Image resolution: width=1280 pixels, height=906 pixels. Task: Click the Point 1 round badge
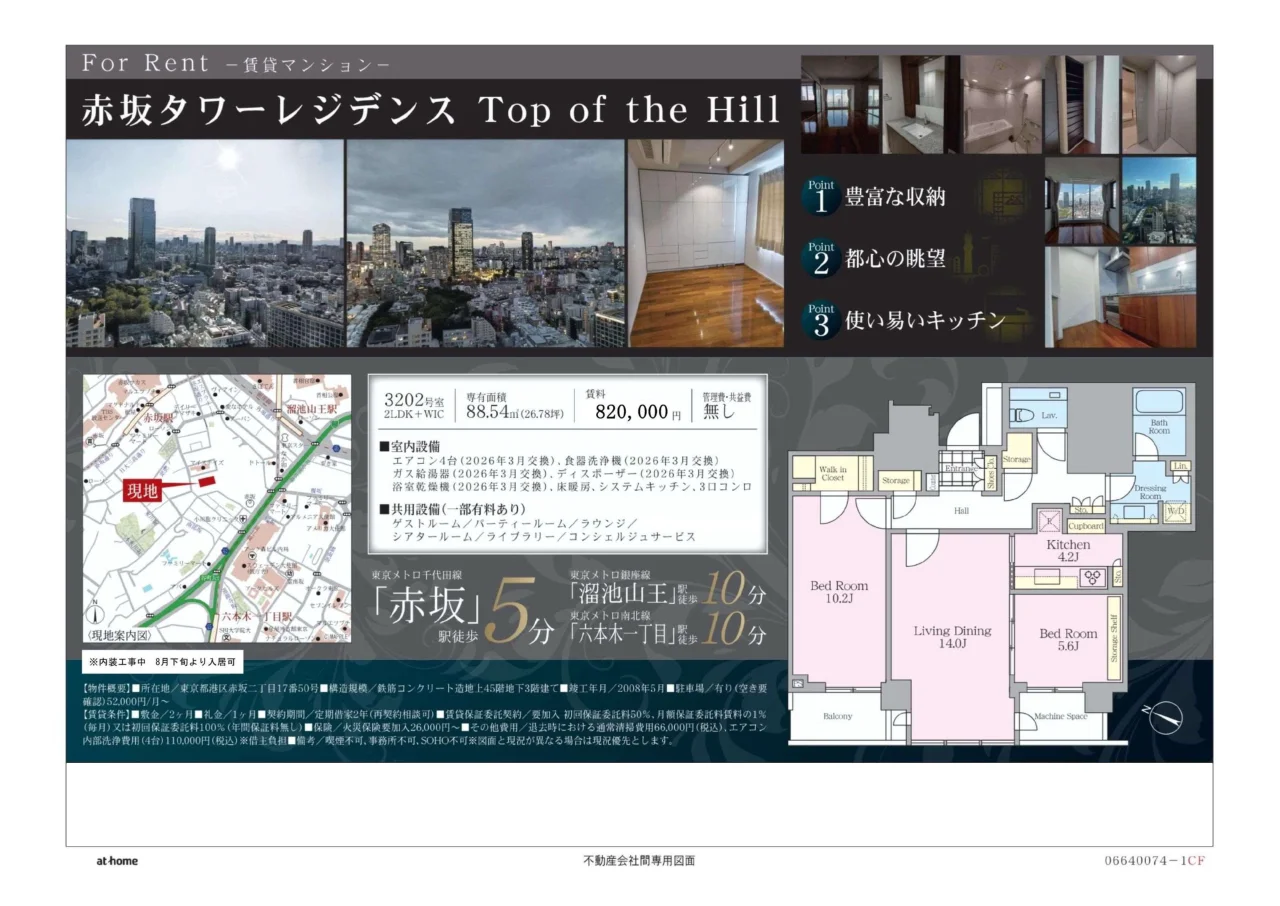[x=821, y=196]
